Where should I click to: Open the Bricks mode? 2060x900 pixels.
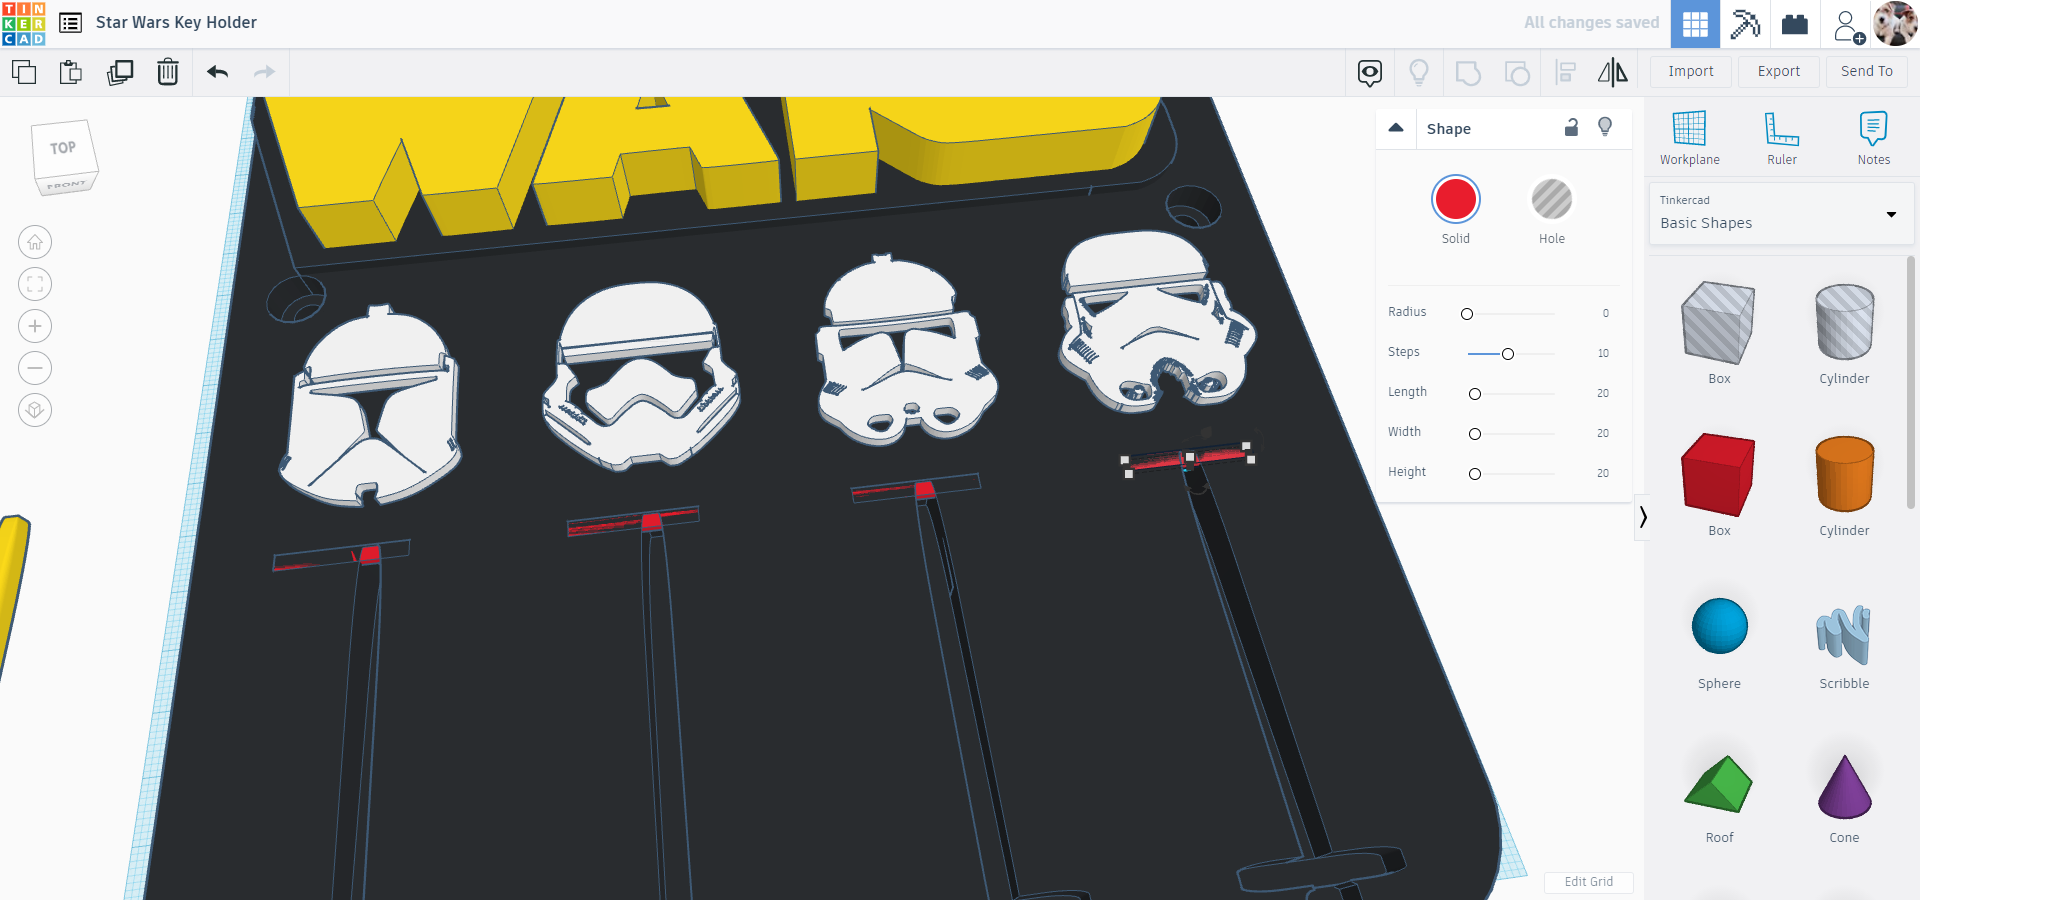pos(1795,24)
